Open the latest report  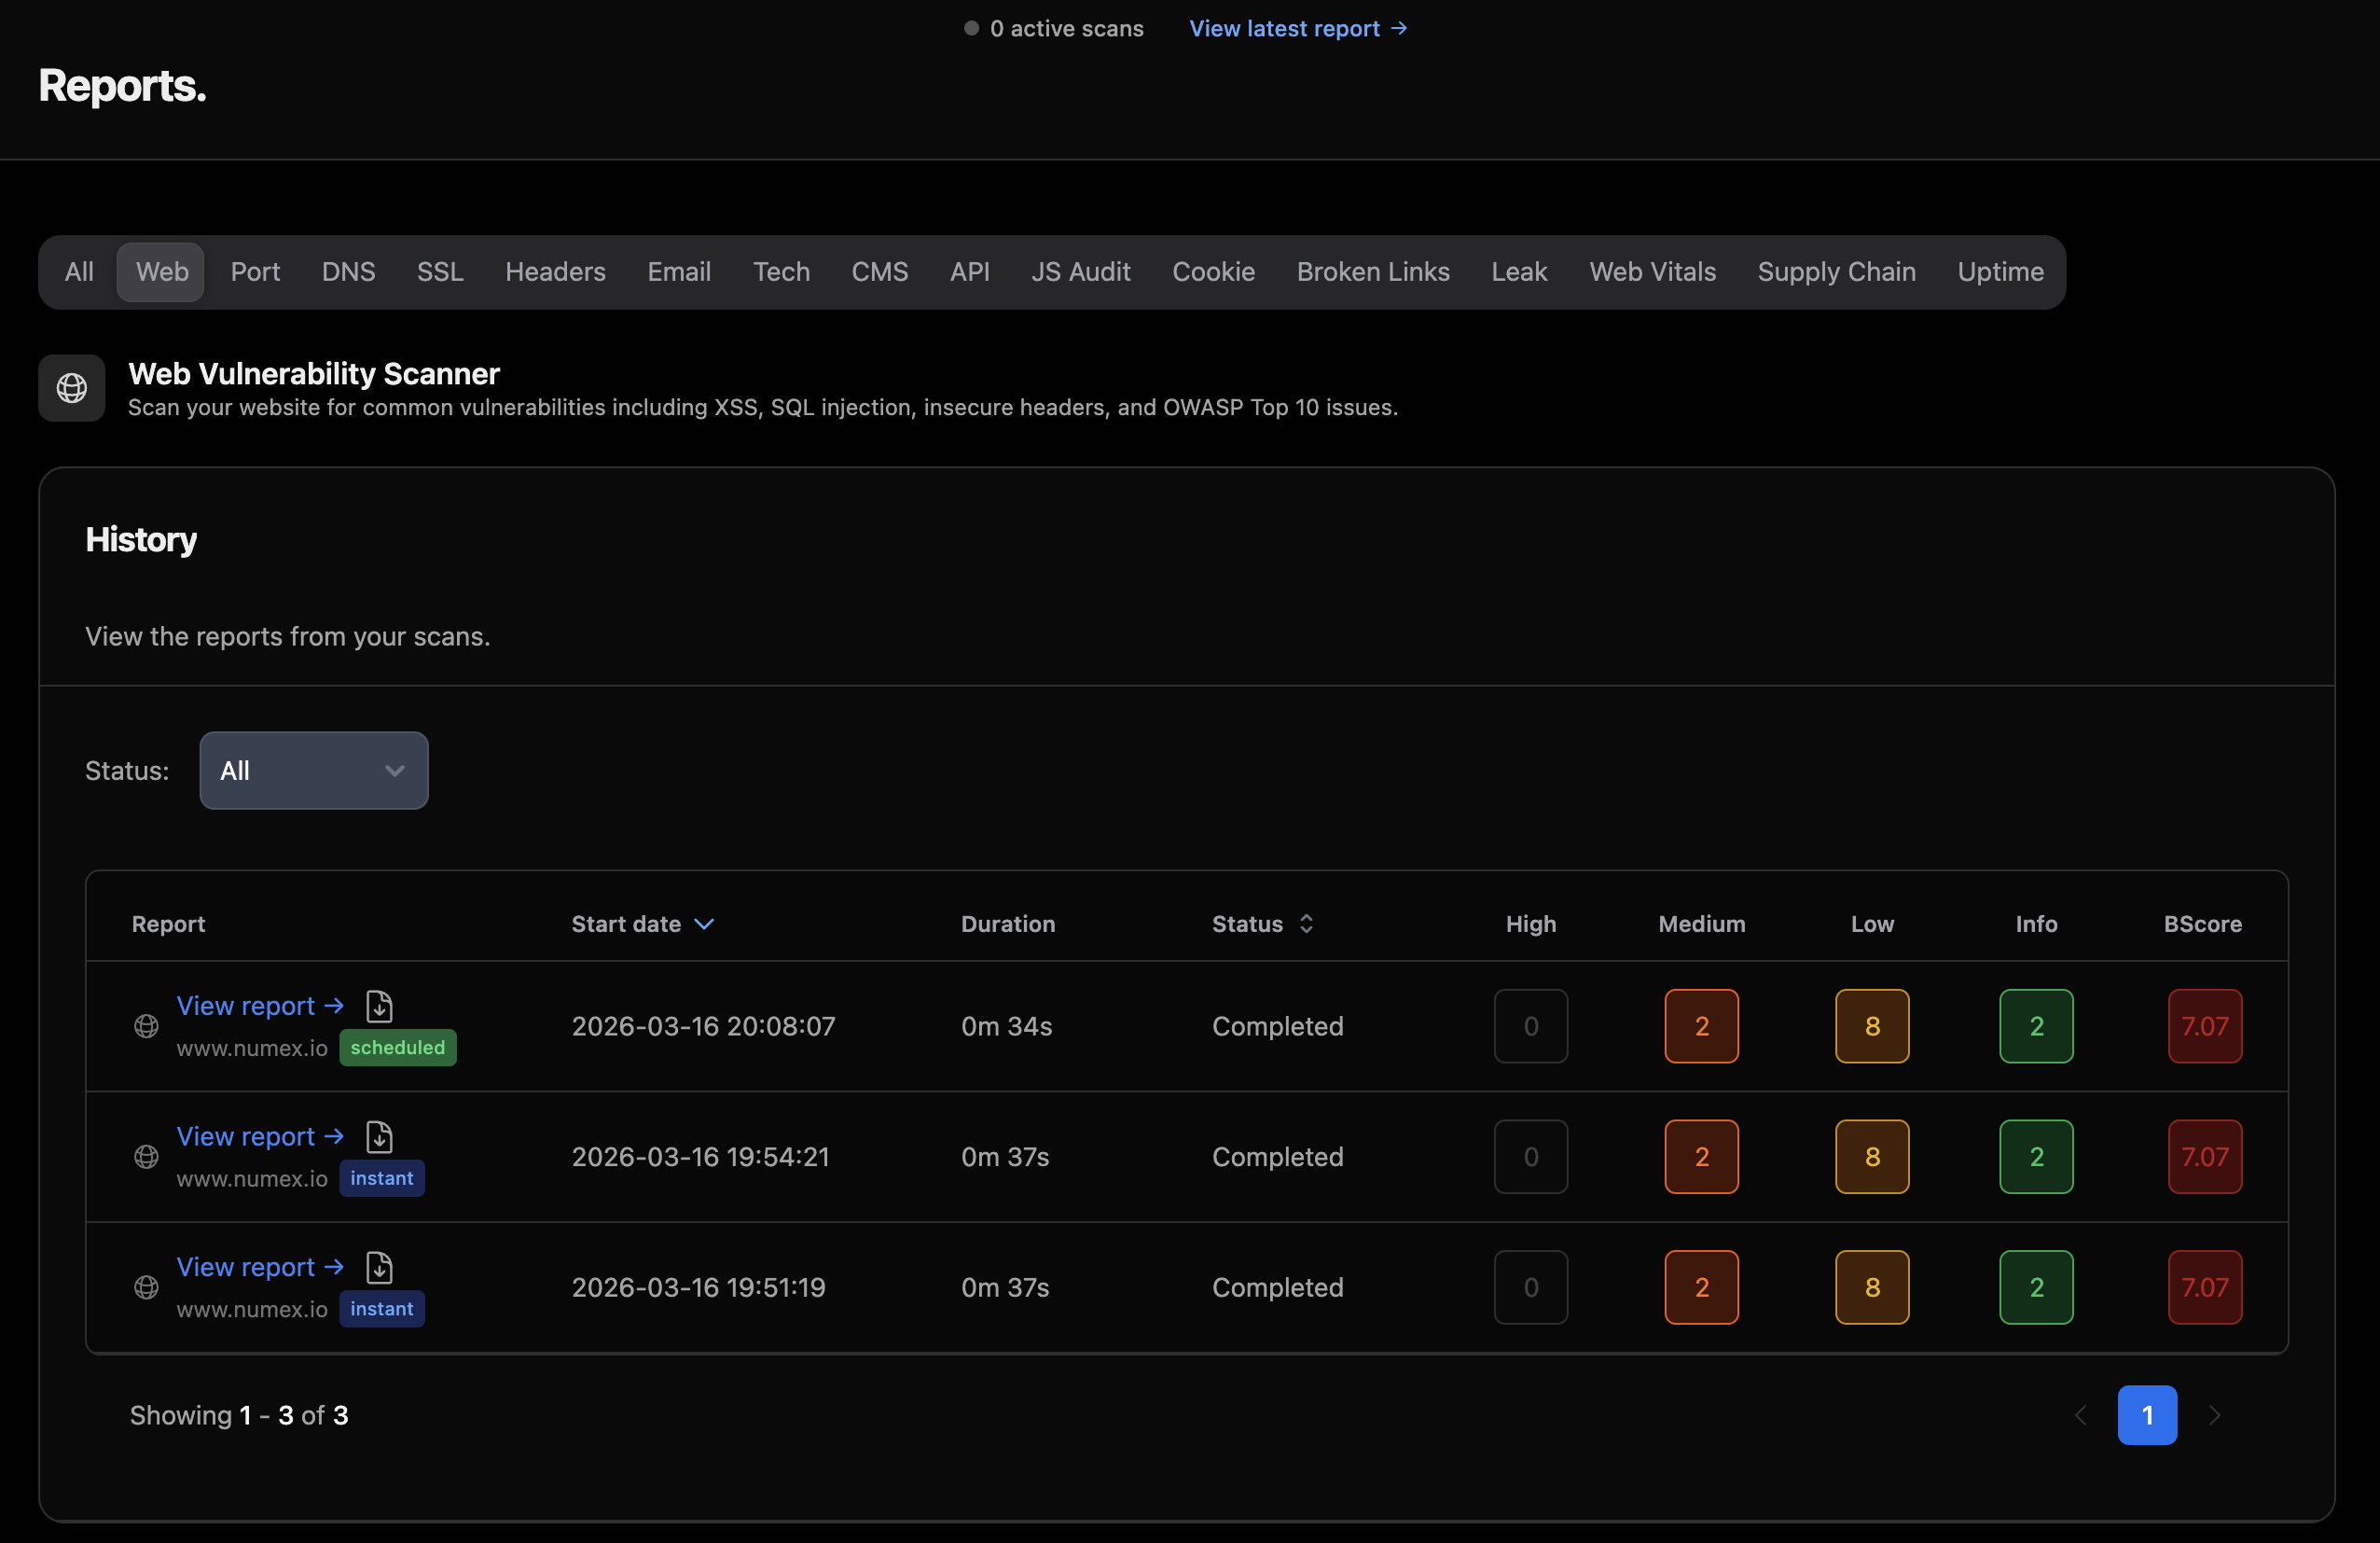point(1298,28)
